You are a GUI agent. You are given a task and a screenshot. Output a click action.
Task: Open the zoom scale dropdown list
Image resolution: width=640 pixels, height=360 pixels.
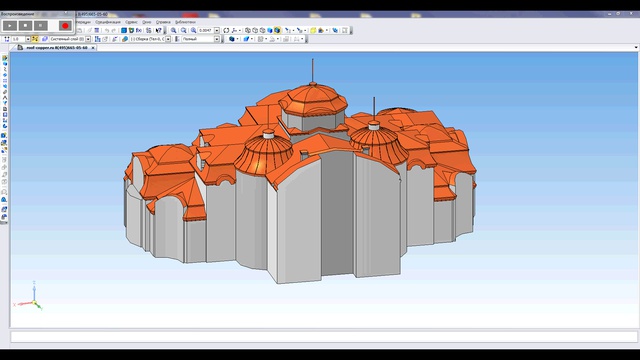[217, 30]
